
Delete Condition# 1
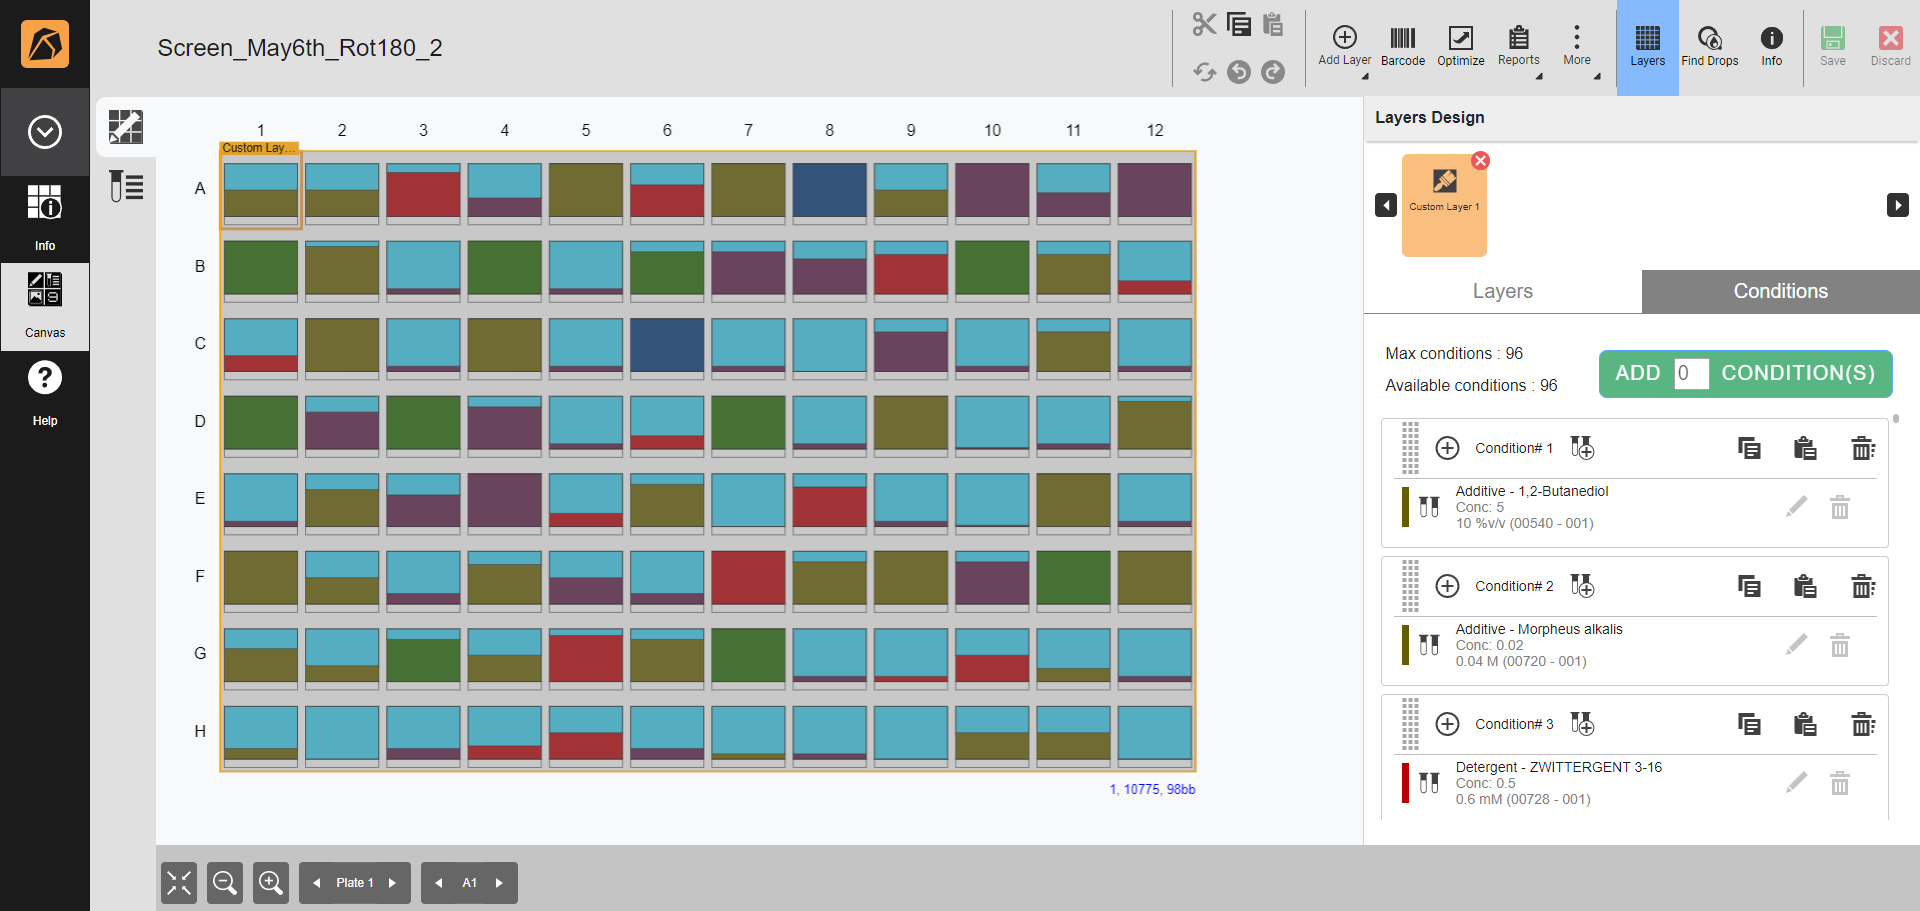pos(1862,448)
